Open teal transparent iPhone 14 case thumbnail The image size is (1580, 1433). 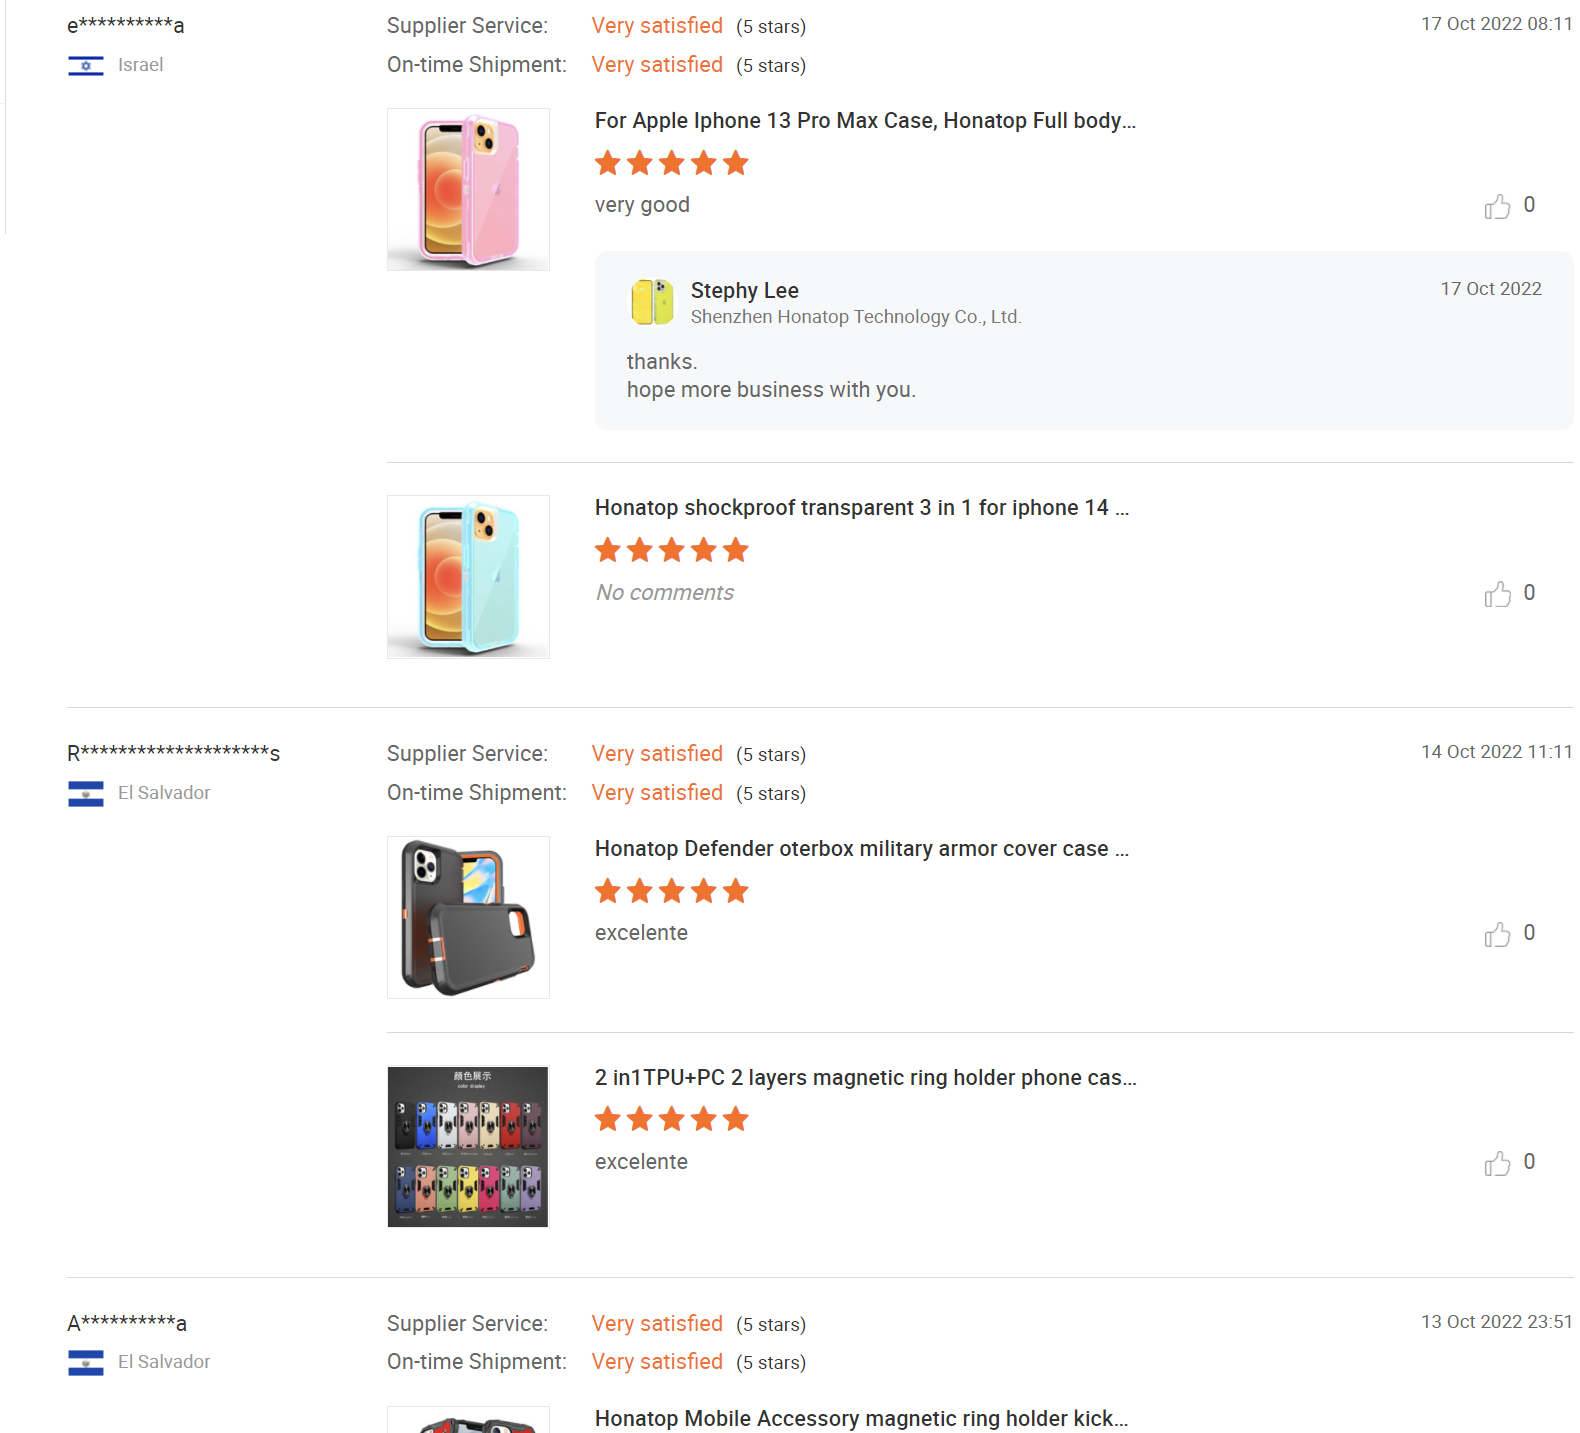tap(468, 577)
